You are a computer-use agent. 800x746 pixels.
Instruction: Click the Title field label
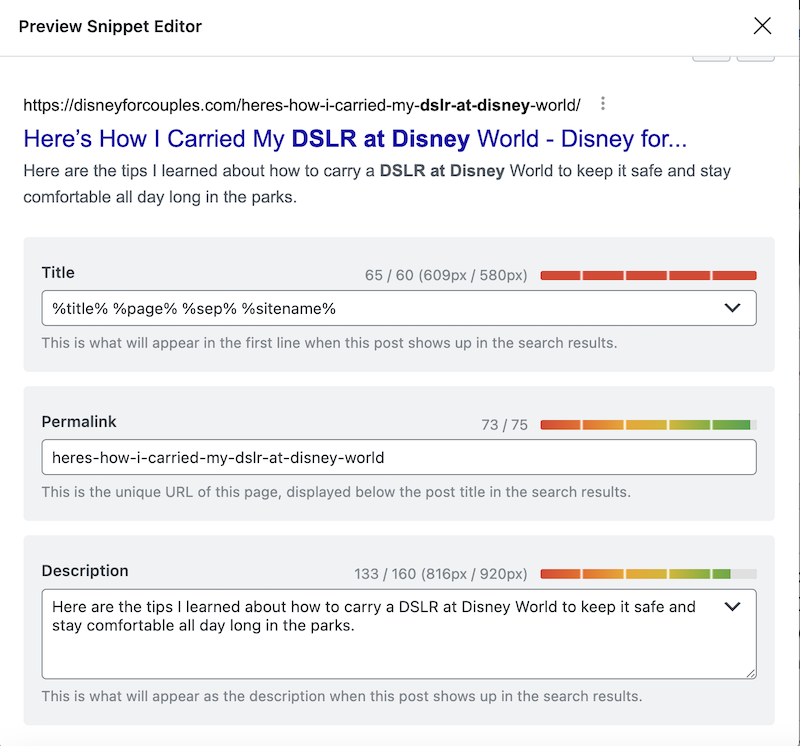(58, 272)
